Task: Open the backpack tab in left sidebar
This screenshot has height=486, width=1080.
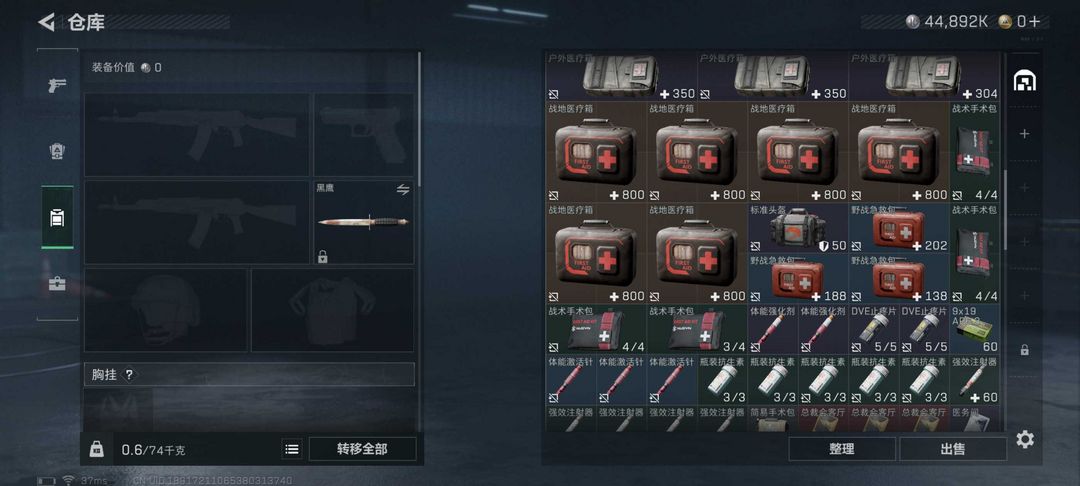Action: pos(57,218)
